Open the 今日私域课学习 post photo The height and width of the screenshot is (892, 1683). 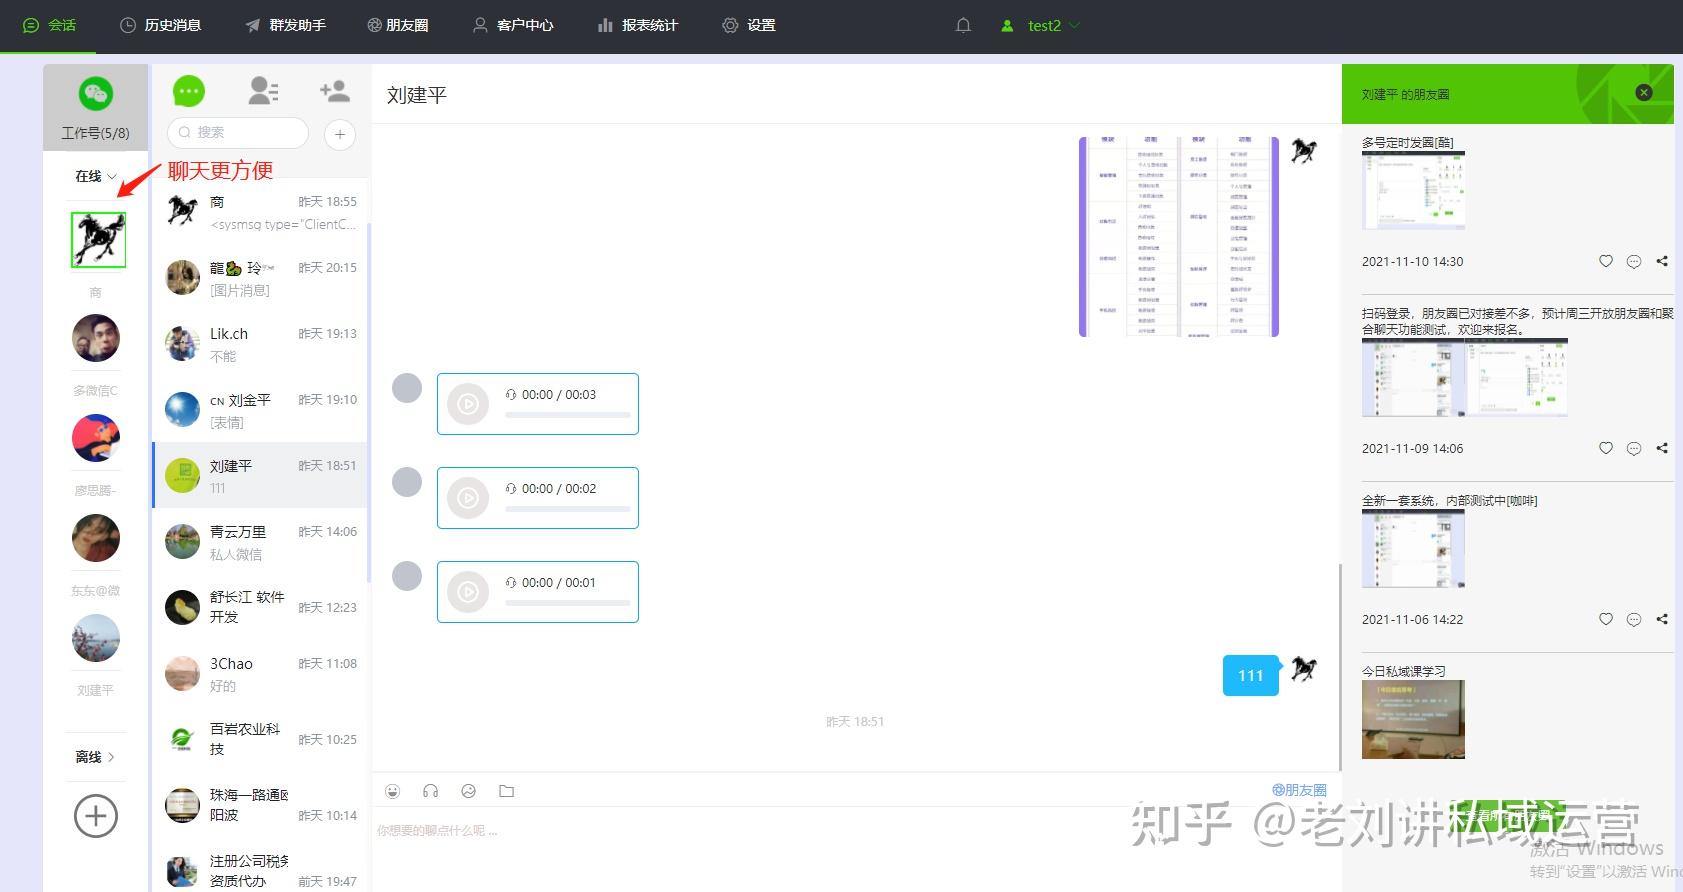1413,719
